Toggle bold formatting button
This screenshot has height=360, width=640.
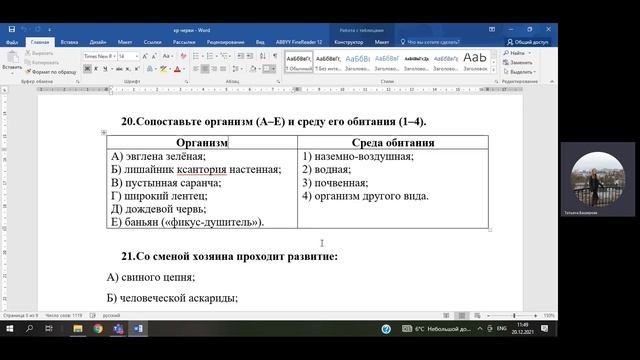[x=87, y=69]
